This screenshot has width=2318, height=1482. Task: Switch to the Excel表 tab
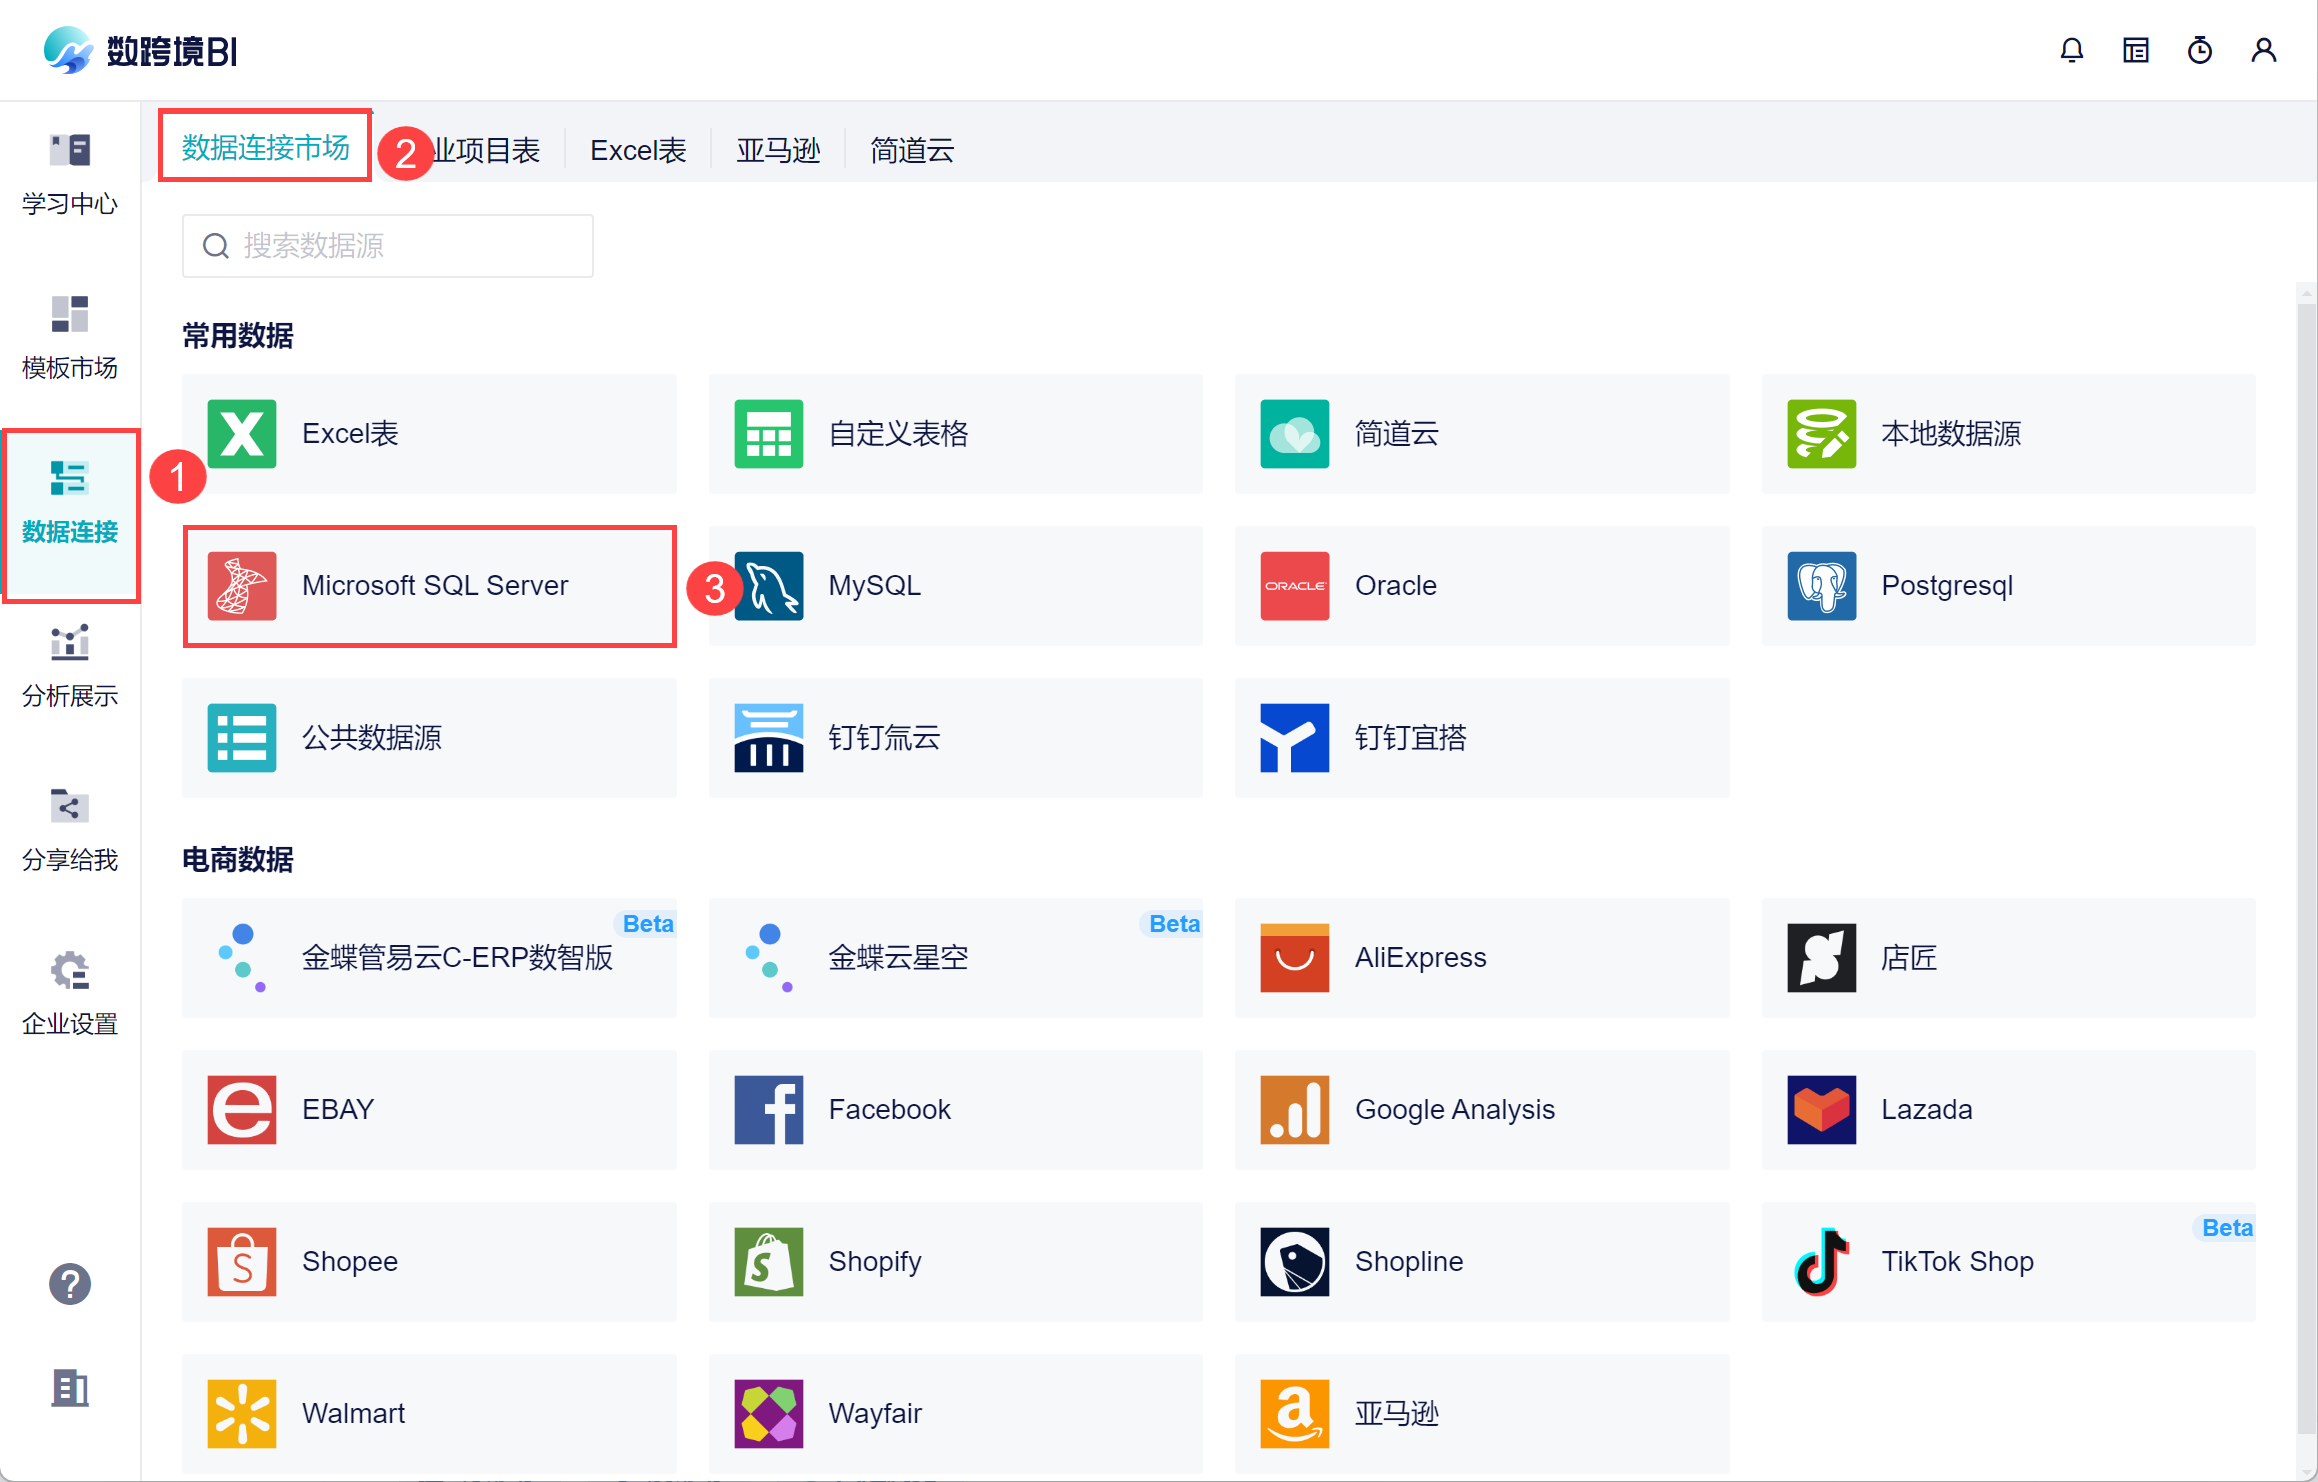638,150
